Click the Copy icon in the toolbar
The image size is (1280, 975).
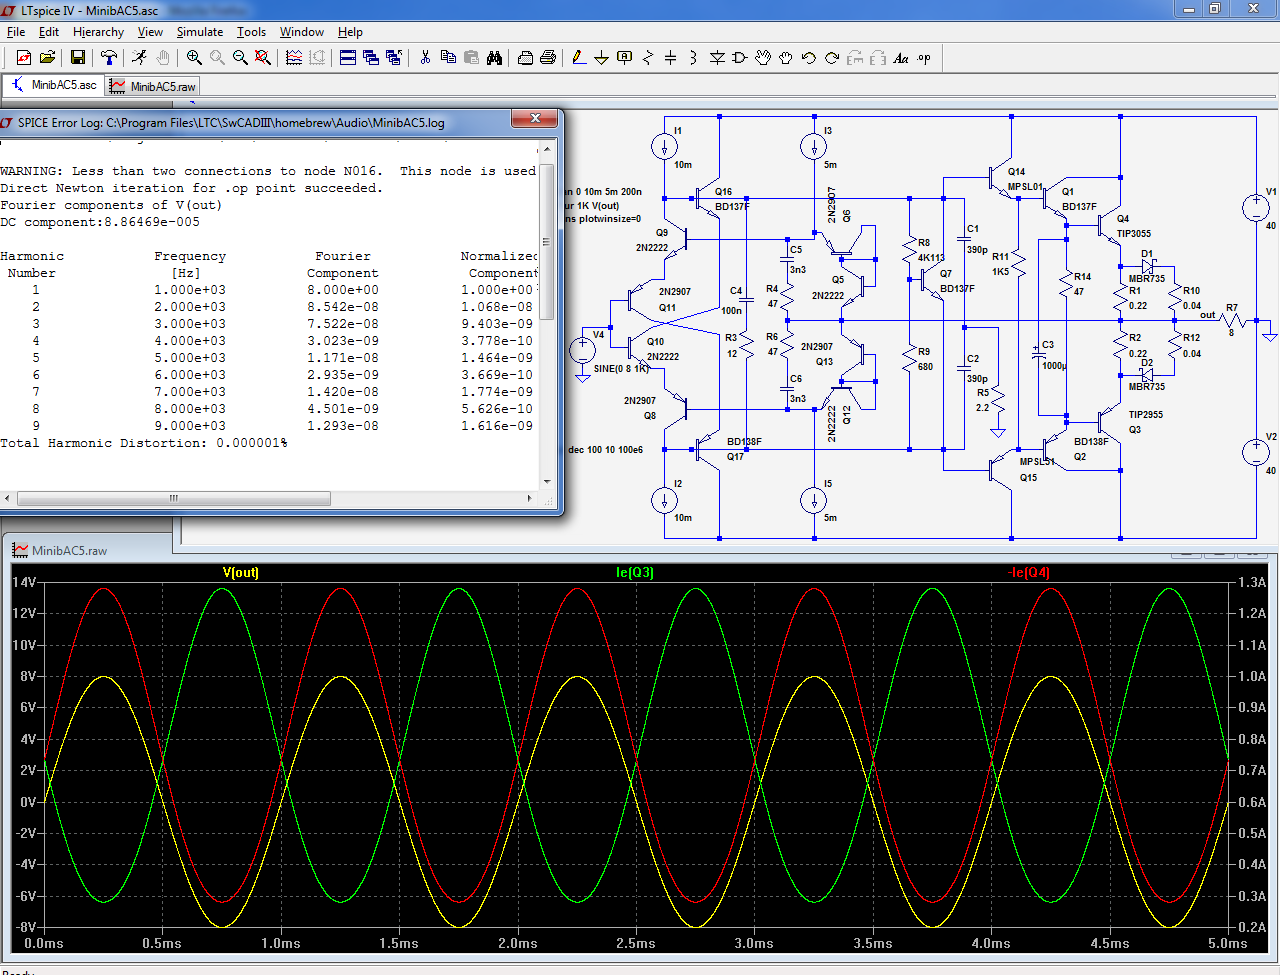[x=448, y=58]
